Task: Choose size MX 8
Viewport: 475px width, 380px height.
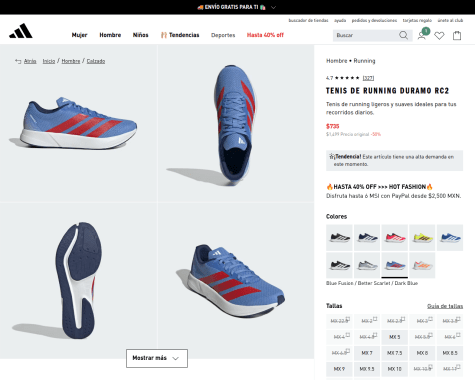Action: [422, 353]
